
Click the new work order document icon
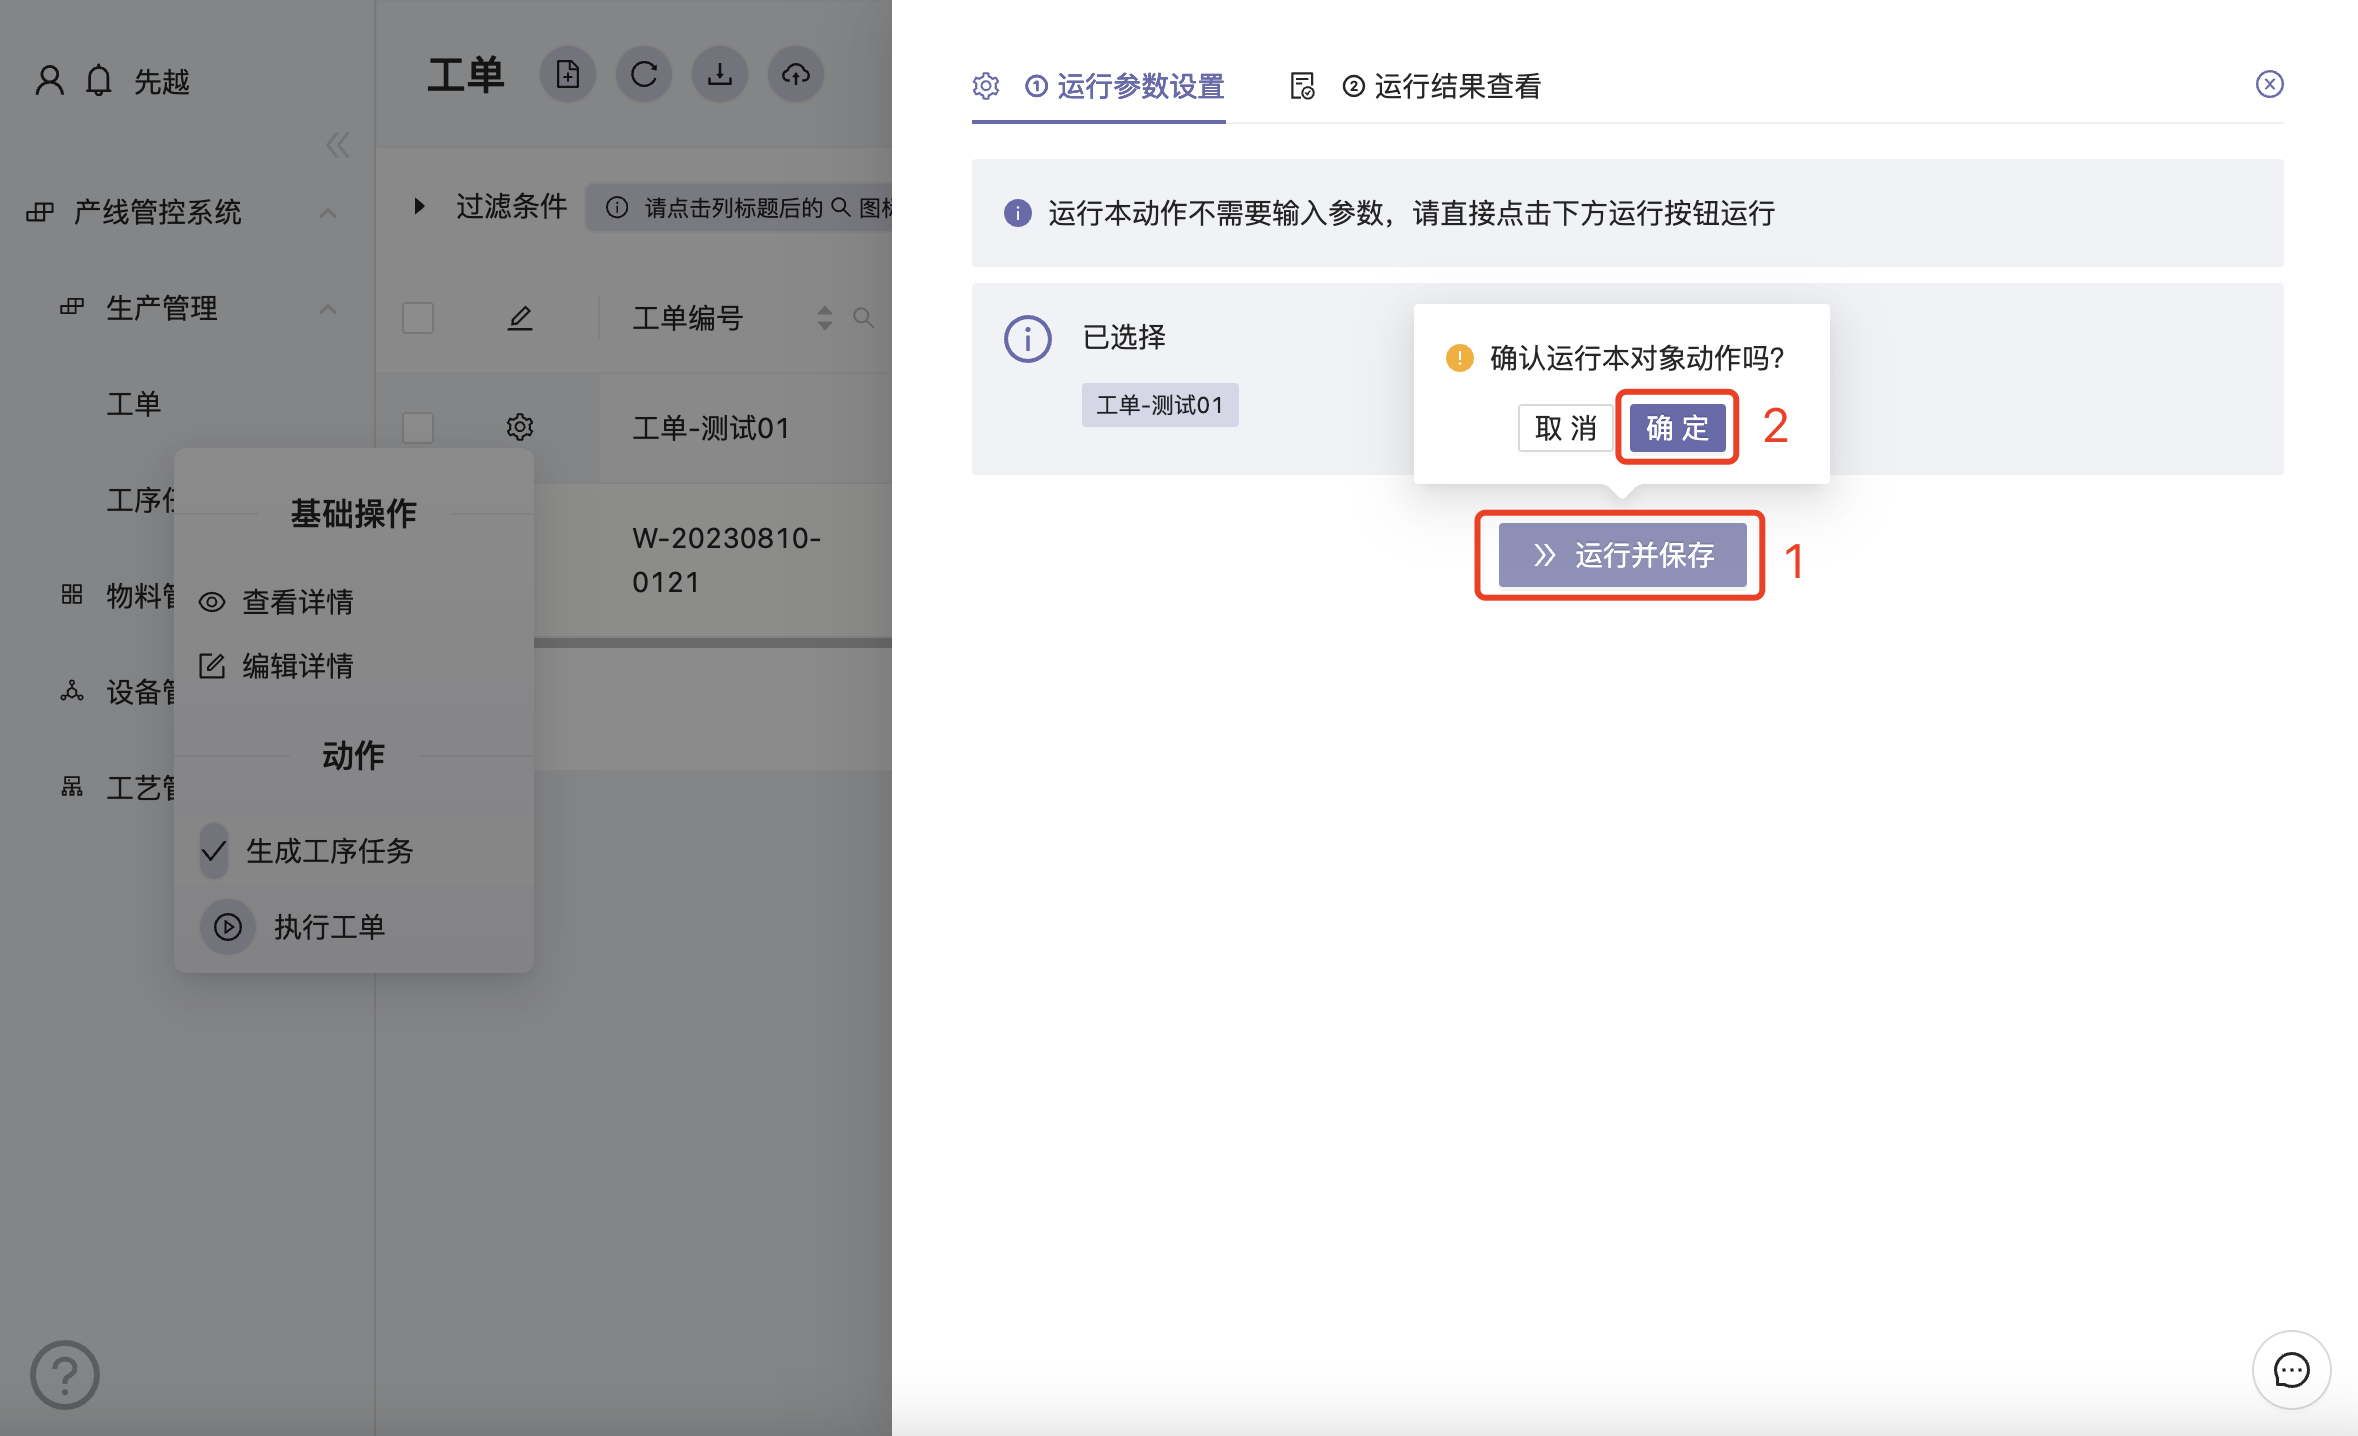pos(567,75)
